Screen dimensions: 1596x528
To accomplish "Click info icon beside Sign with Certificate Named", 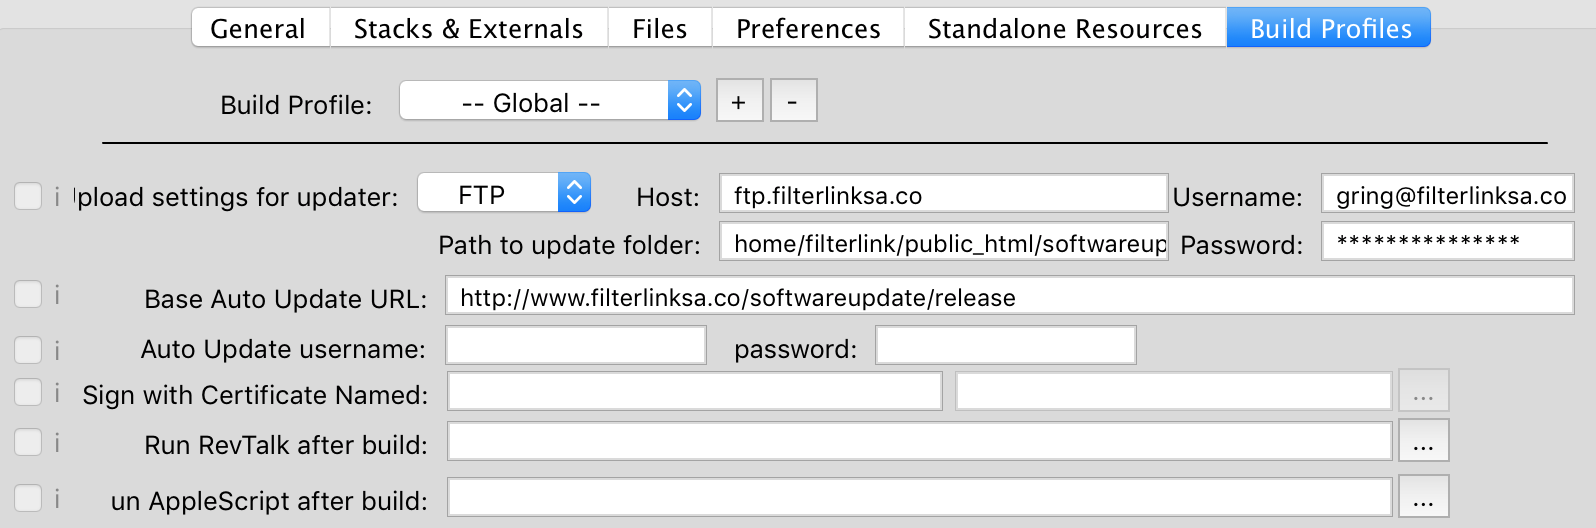I will click(x=57, y=393).
